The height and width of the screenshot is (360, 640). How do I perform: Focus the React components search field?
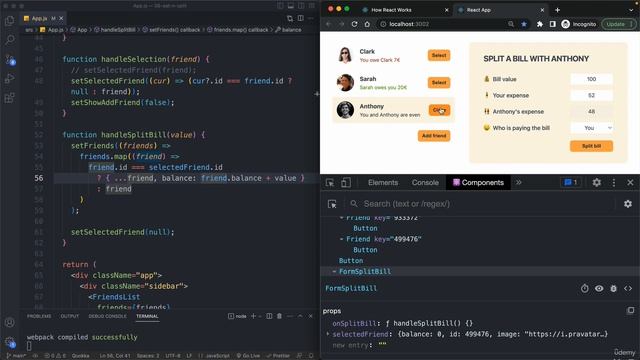pyautogui.click(x=482, y=204)
